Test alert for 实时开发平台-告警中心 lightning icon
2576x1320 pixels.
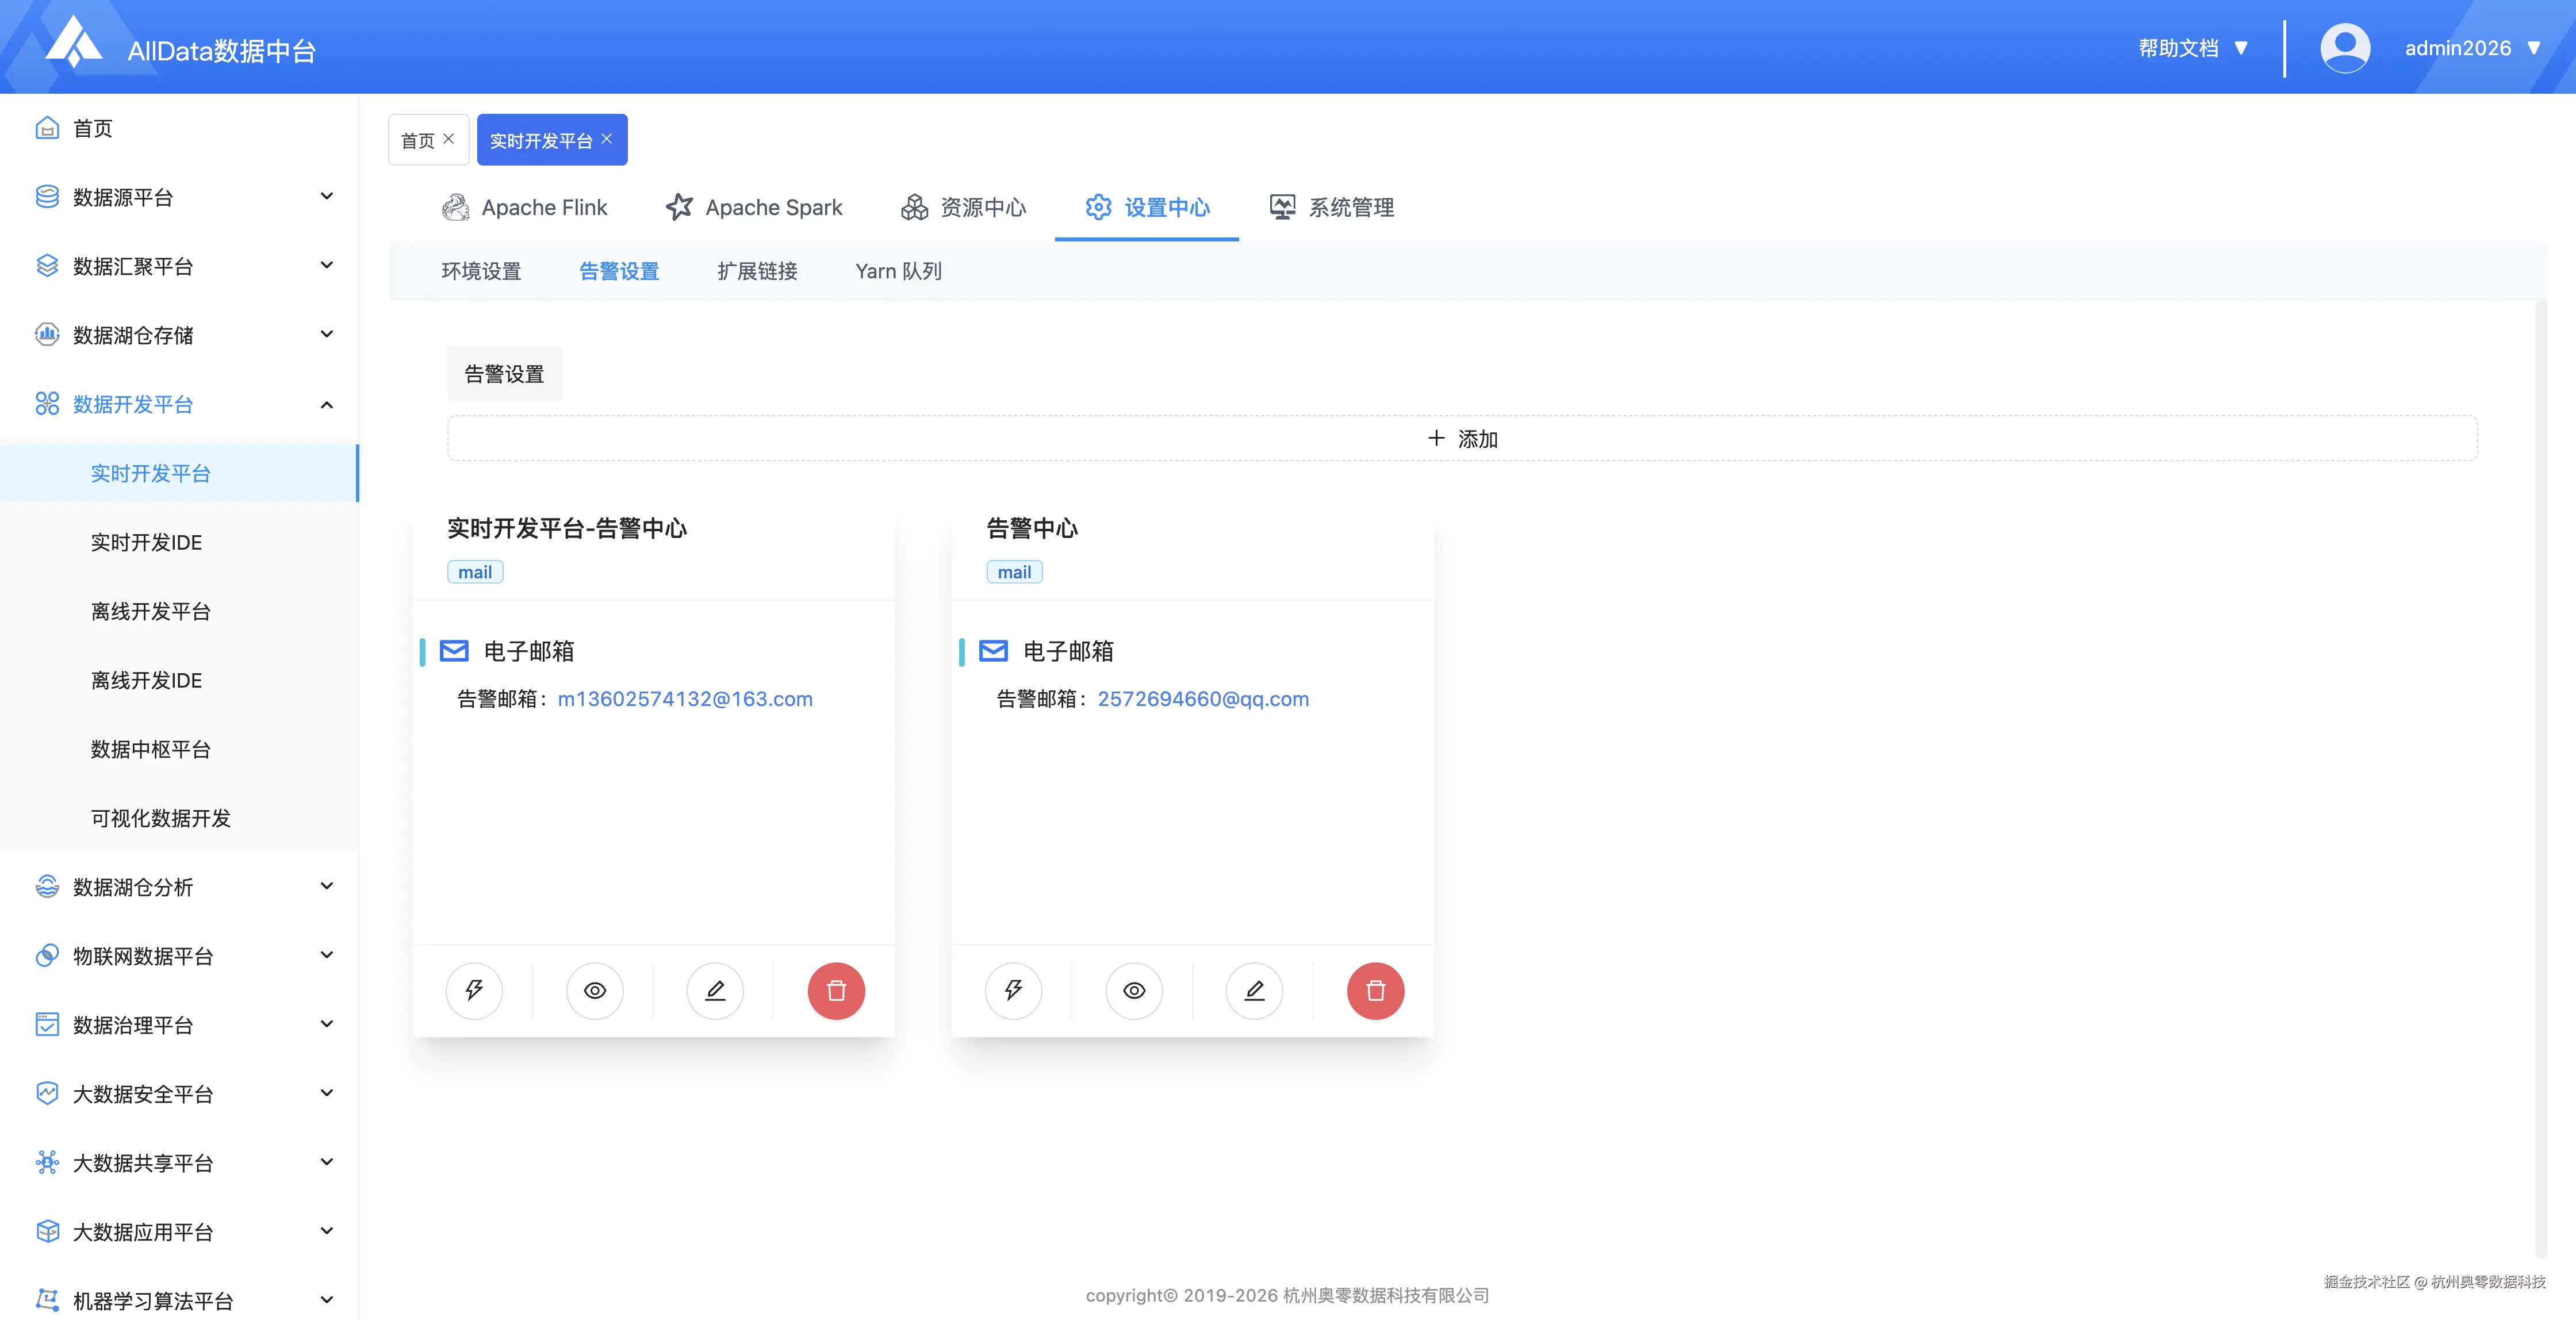474,990
